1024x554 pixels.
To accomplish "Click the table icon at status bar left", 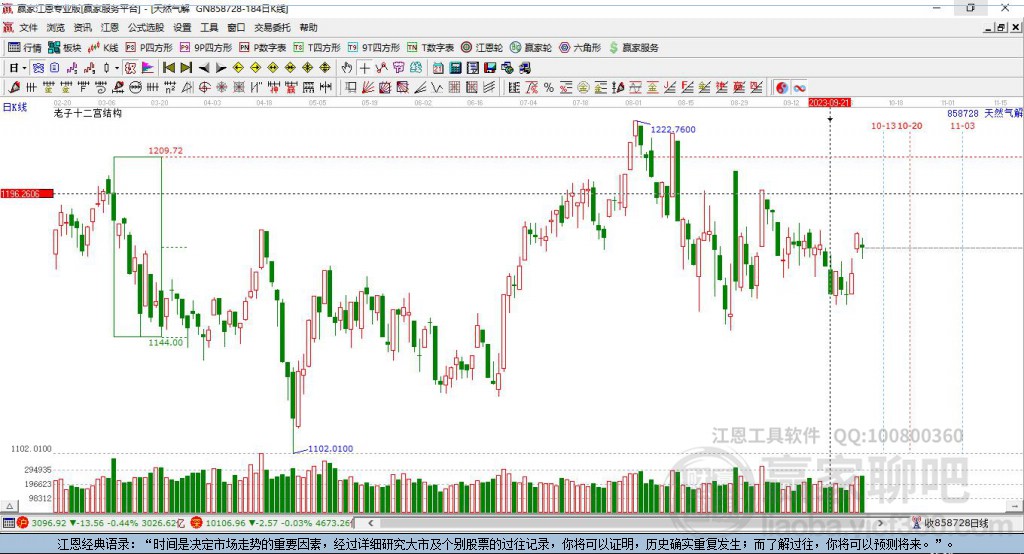I will (8, 523).
